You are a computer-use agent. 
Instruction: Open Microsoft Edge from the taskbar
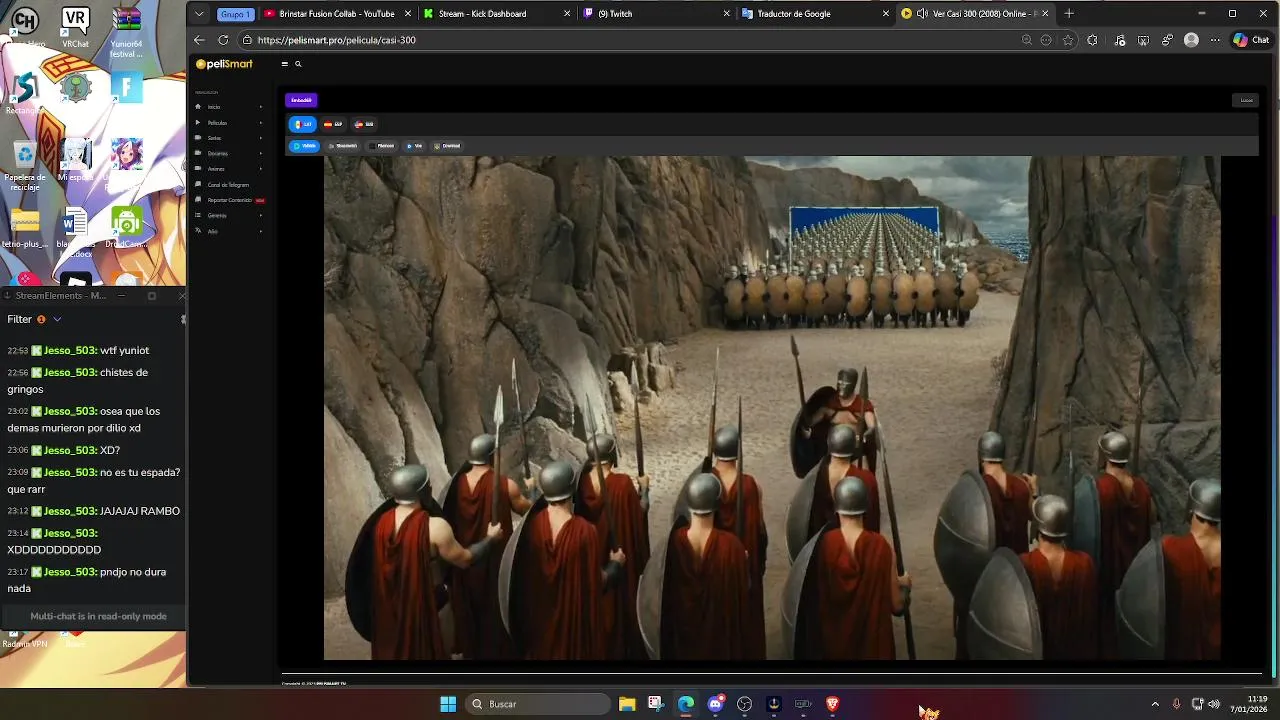[x=686, y=704]
